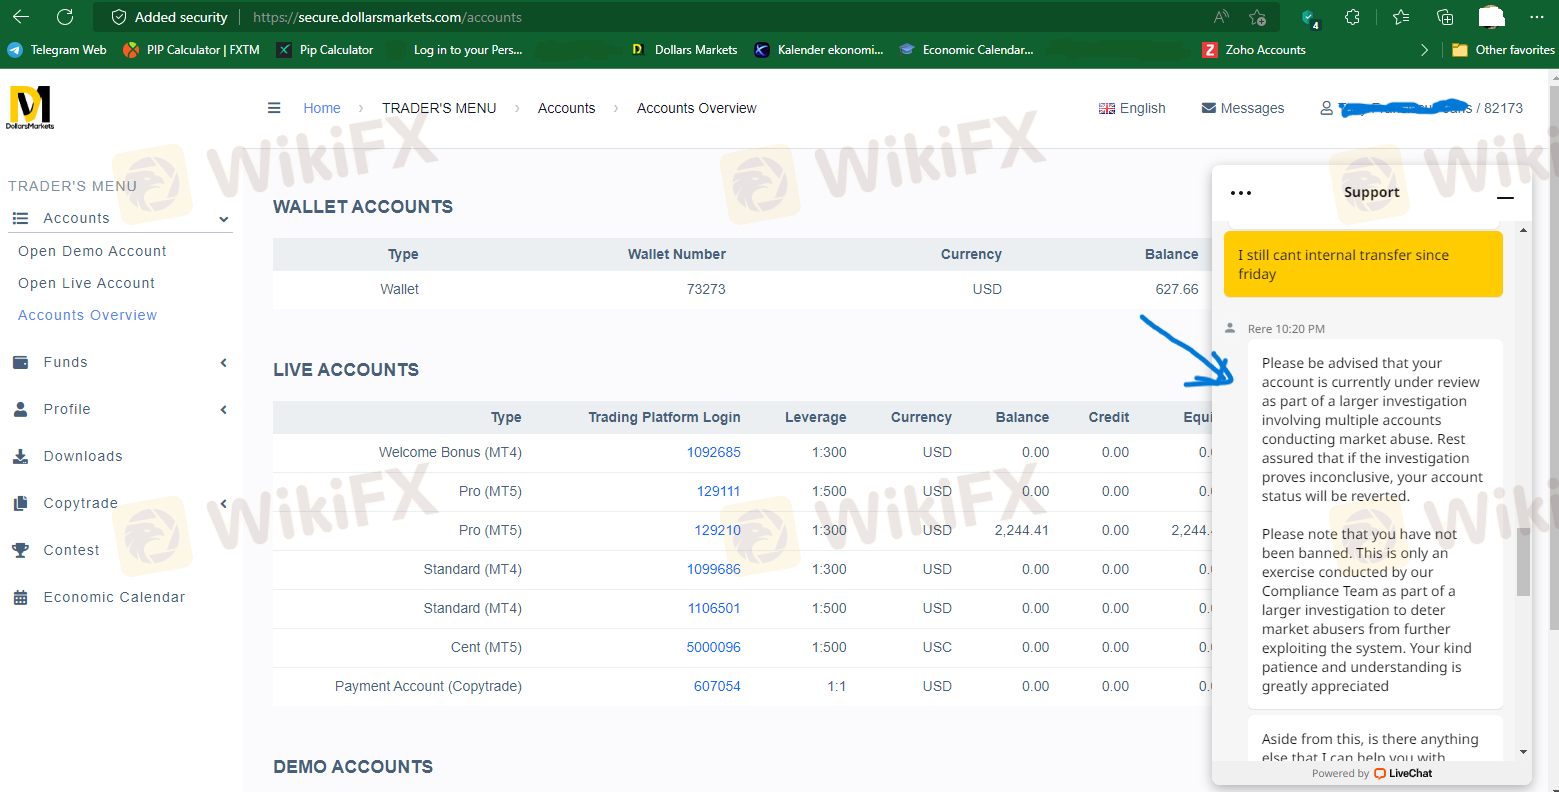Expand the Funds sidebar menu
The image size is (1559, 792).
[223, 363]
